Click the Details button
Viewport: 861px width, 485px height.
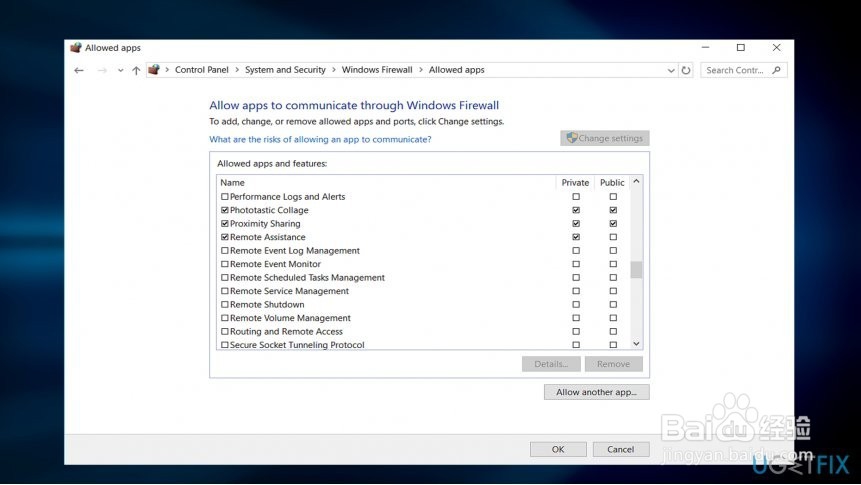[x=551, y=364]
